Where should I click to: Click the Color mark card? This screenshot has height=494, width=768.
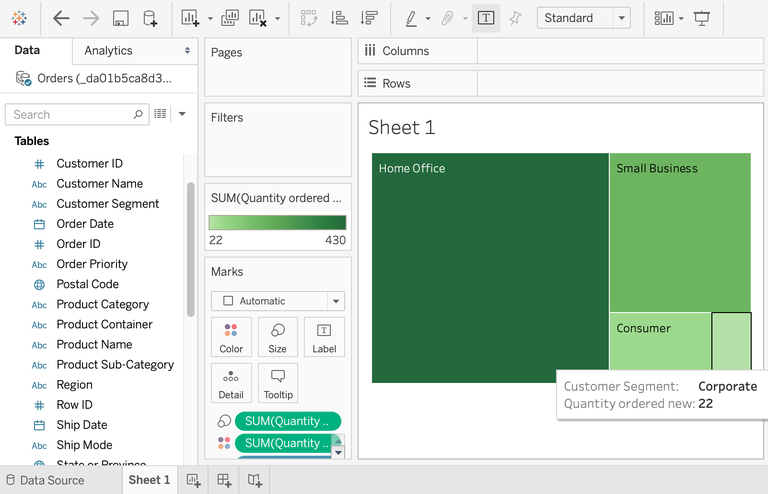click(x=231, y=337)
